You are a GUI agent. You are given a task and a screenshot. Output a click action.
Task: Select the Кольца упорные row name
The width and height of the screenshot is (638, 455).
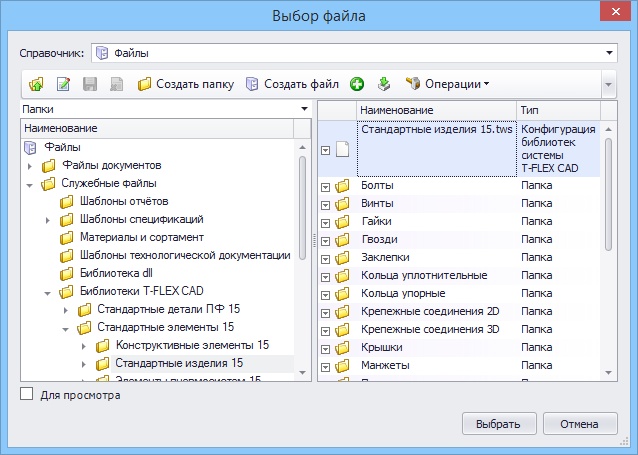click(x=403, y=293)
